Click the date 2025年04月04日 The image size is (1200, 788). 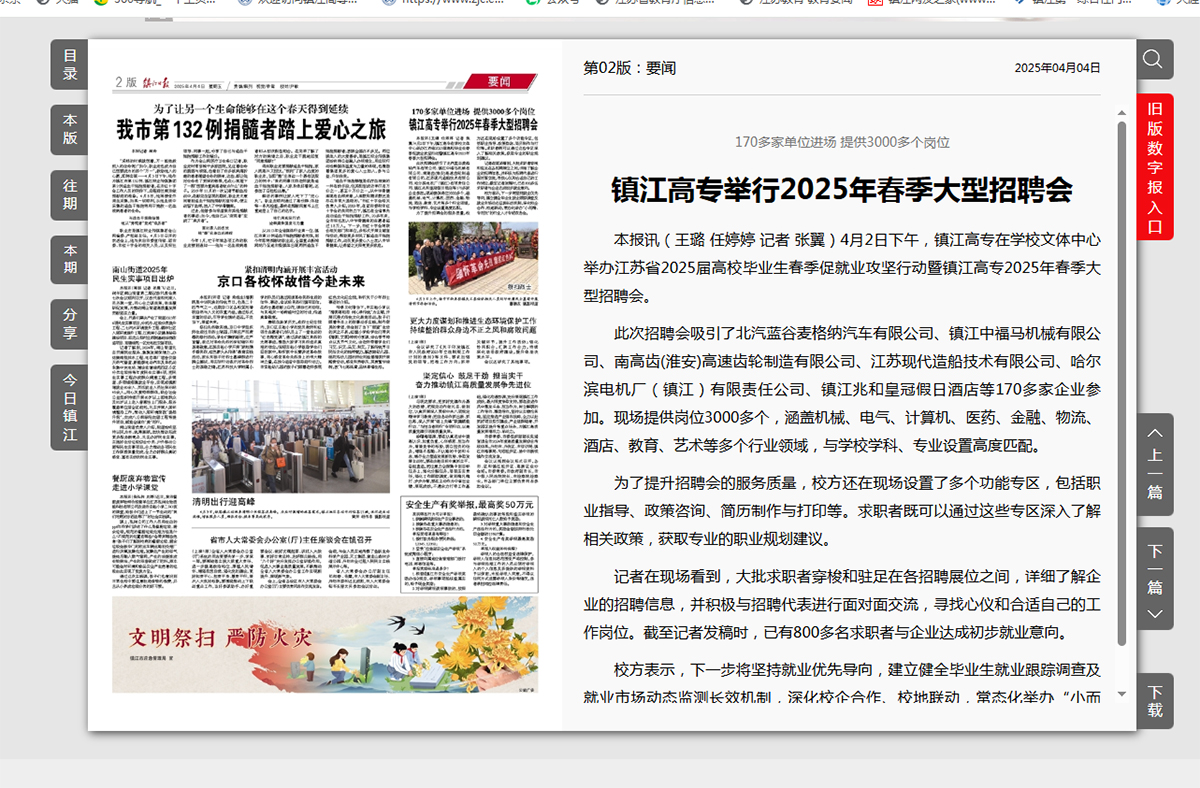pos(1057,68)
